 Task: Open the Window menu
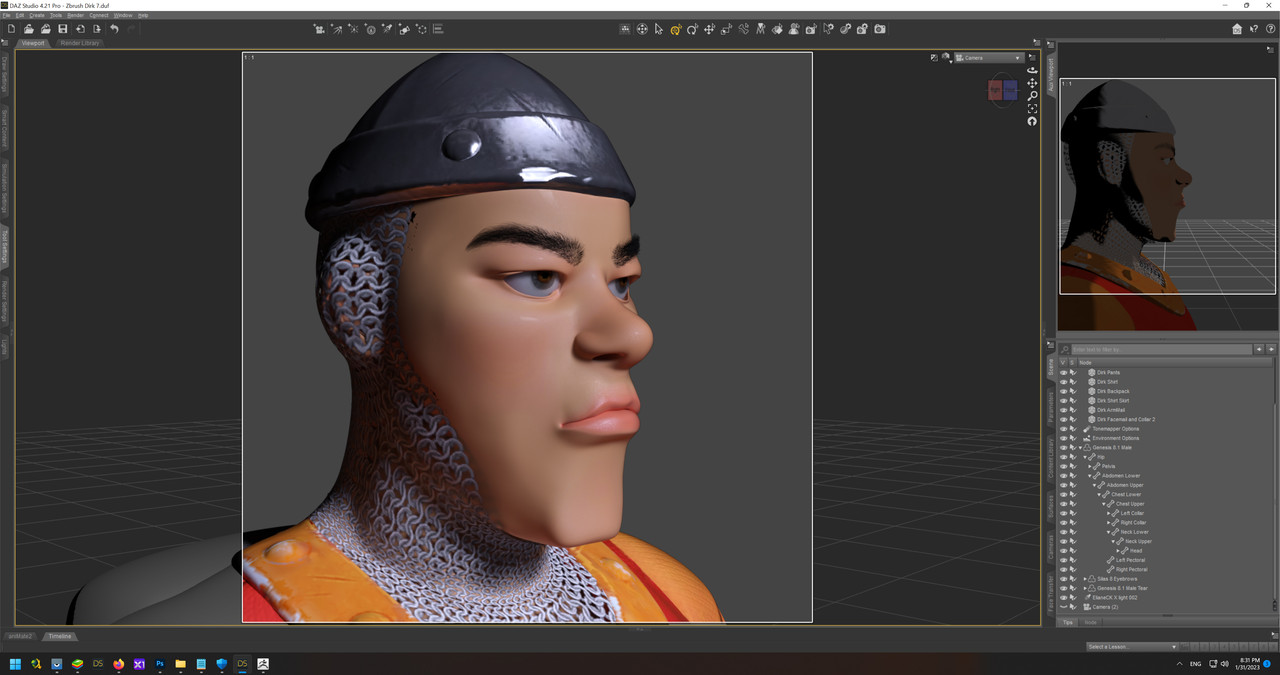[x=122, y=15]
